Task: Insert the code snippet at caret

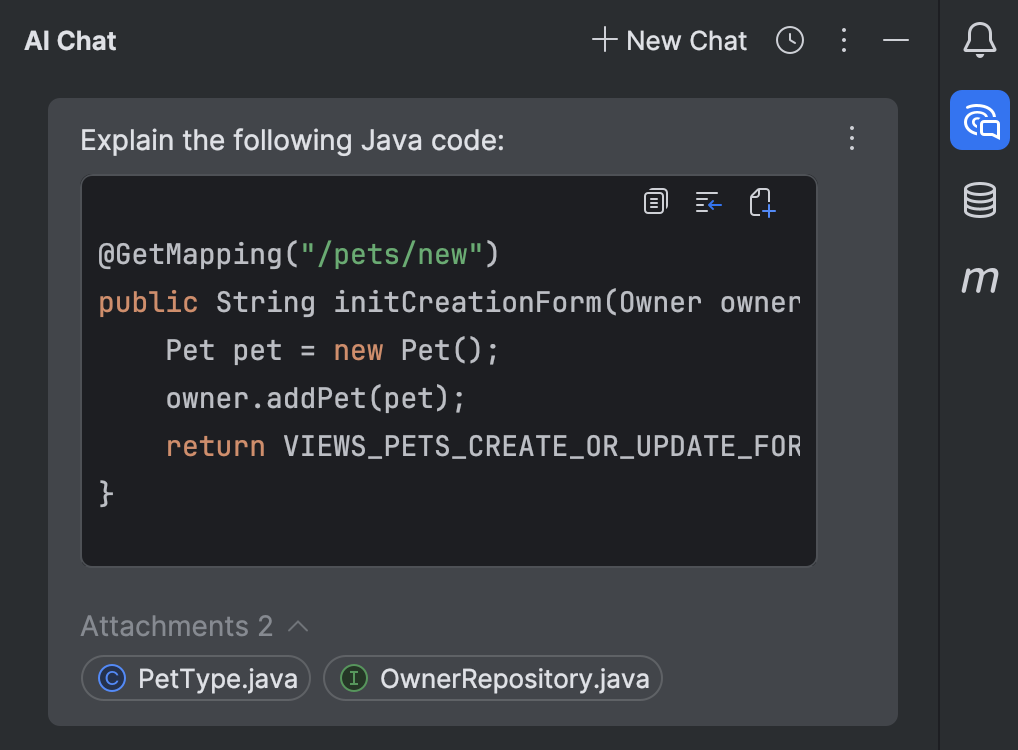Action: (708, 201)
